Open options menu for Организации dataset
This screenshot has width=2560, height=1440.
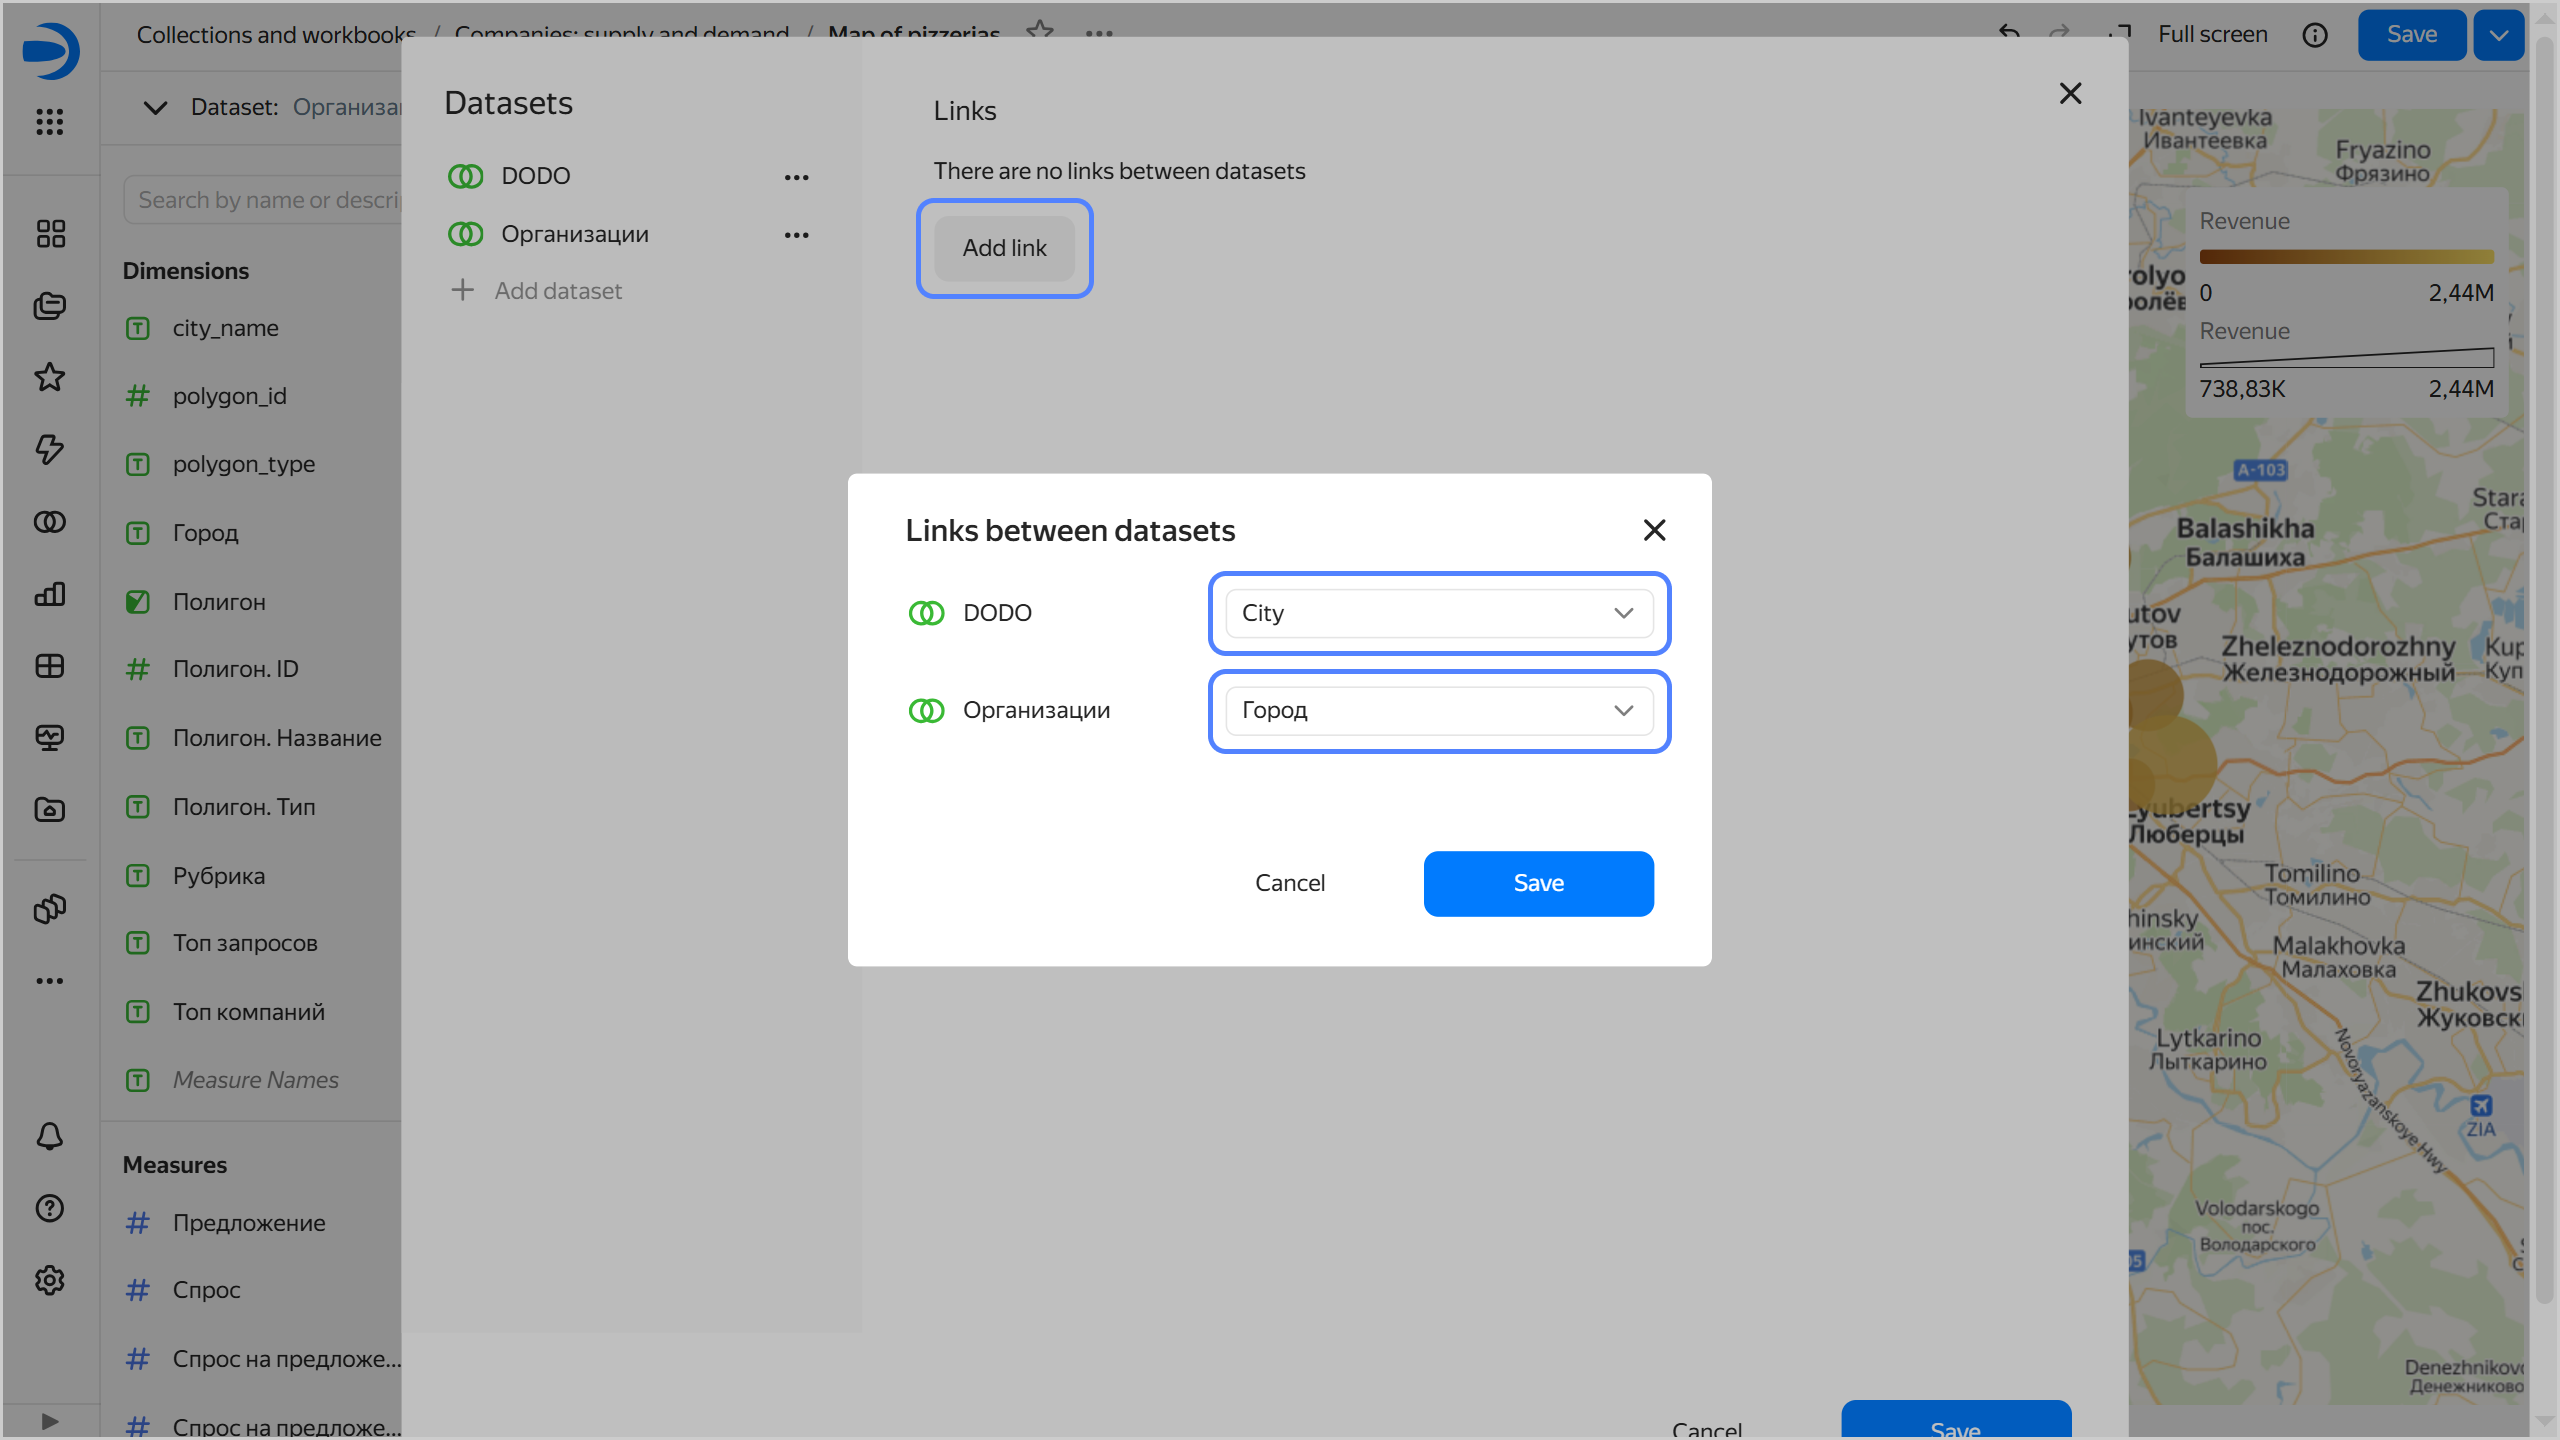pyautogui.click(x=796, y=235)
